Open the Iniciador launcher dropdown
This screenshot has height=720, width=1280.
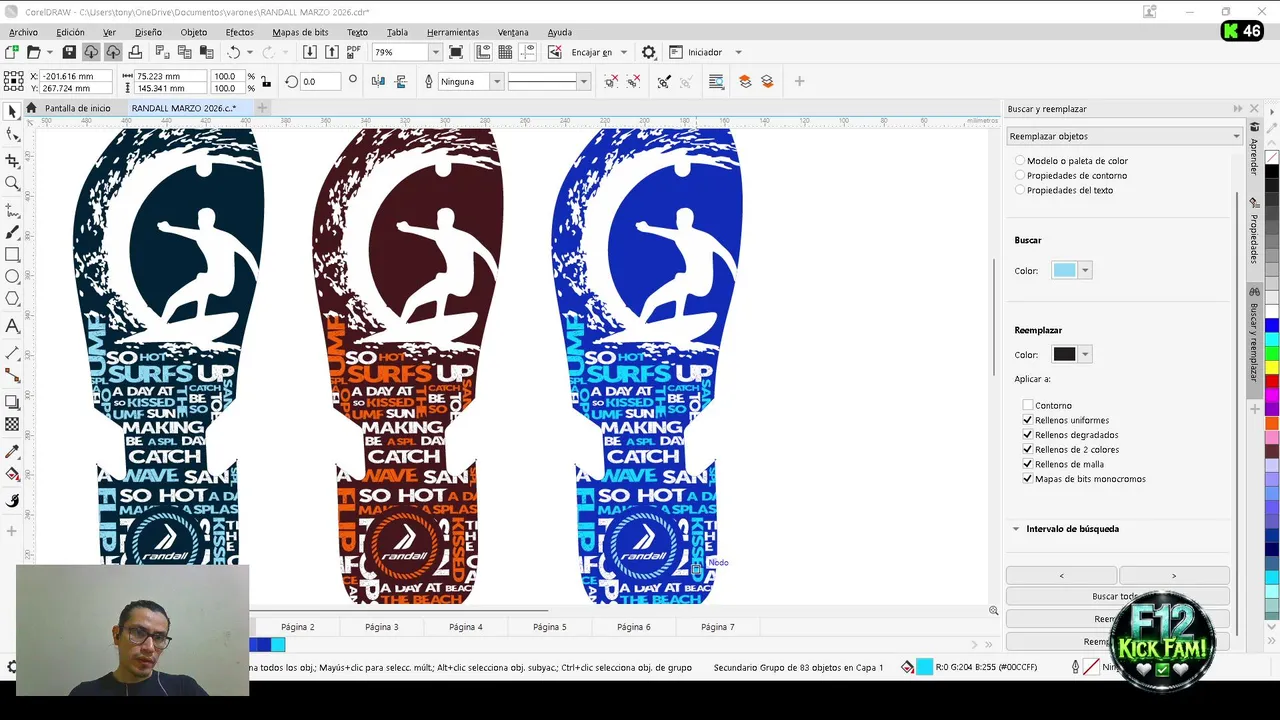(x=738, y=52)
